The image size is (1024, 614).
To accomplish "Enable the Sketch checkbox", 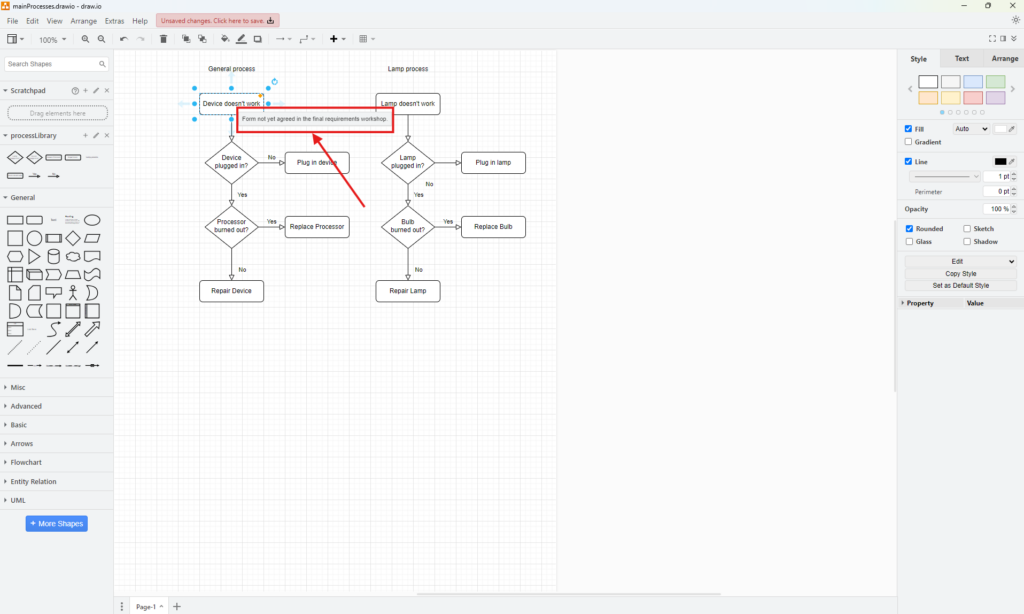I will (966, 229).
